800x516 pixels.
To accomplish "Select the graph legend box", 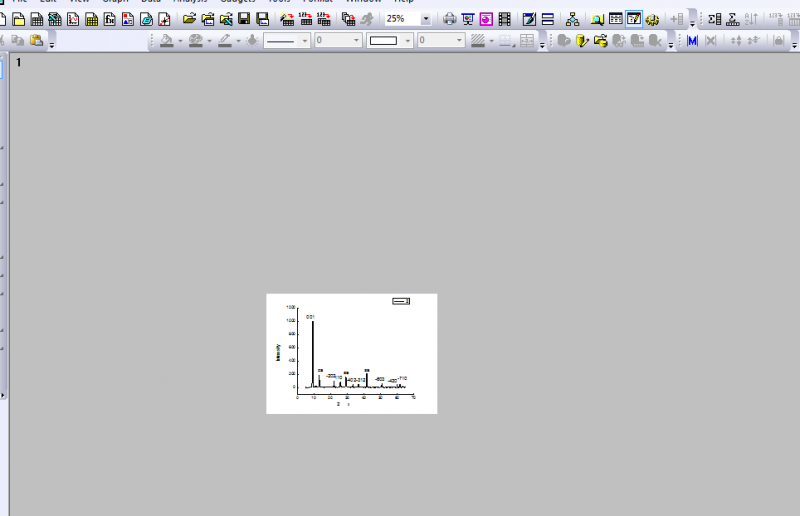I will (401, 301).
